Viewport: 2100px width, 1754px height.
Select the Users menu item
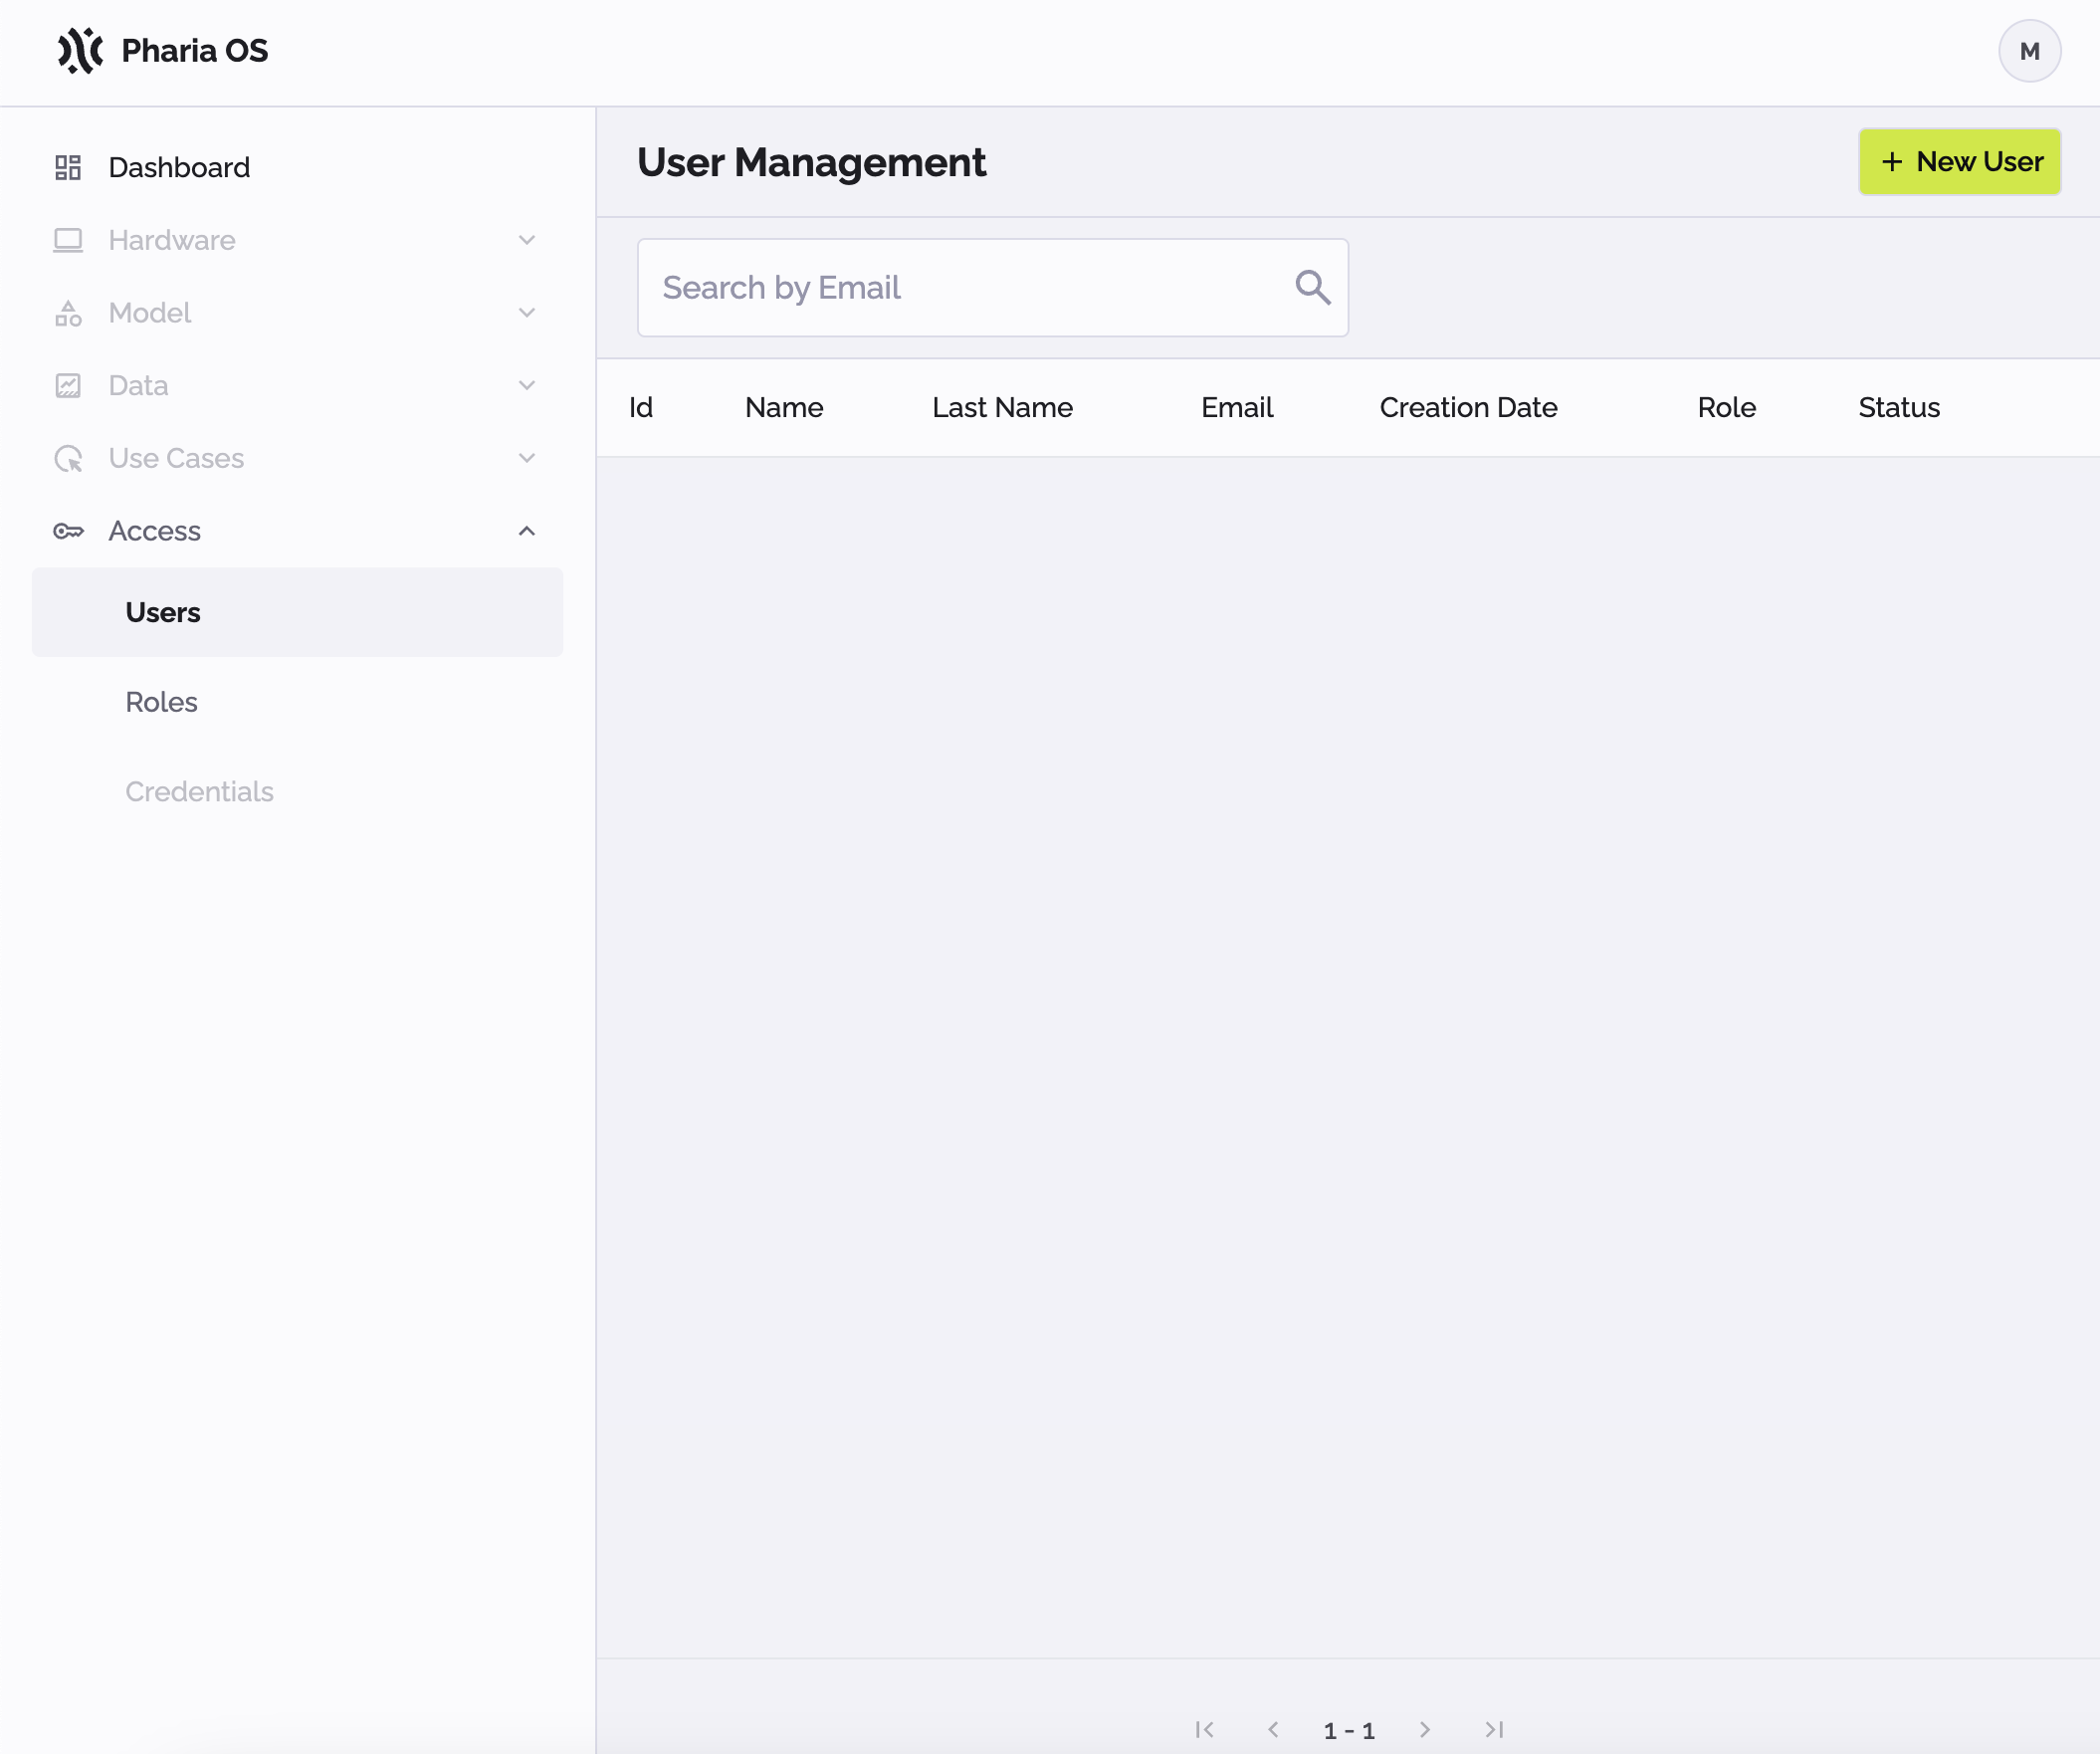[x=162, y=611]
